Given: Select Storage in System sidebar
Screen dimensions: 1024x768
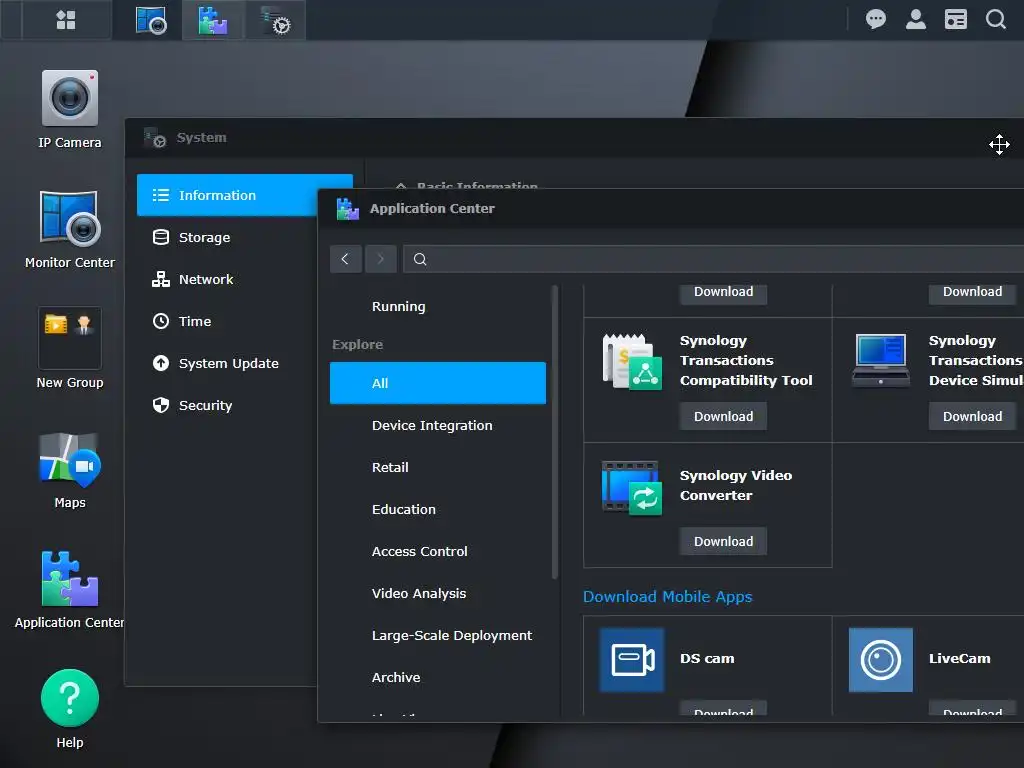Looking at the screenshot, I should pyautogui.click(x=227, y=237).
